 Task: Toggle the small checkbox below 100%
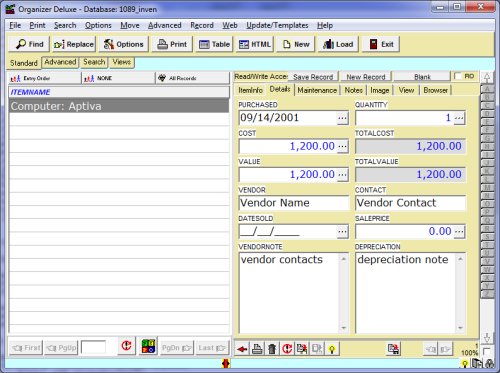(x=487, y=351)
